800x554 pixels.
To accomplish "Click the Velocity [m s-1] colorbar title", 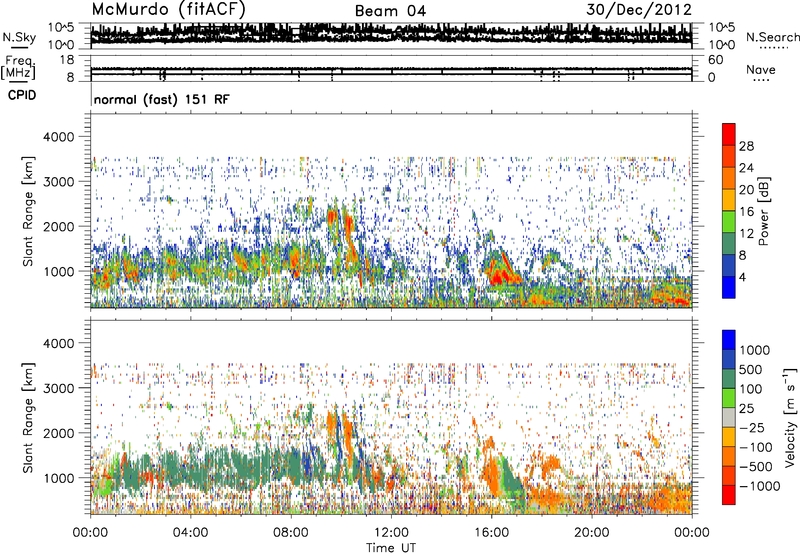I will [x=791, y=418].
